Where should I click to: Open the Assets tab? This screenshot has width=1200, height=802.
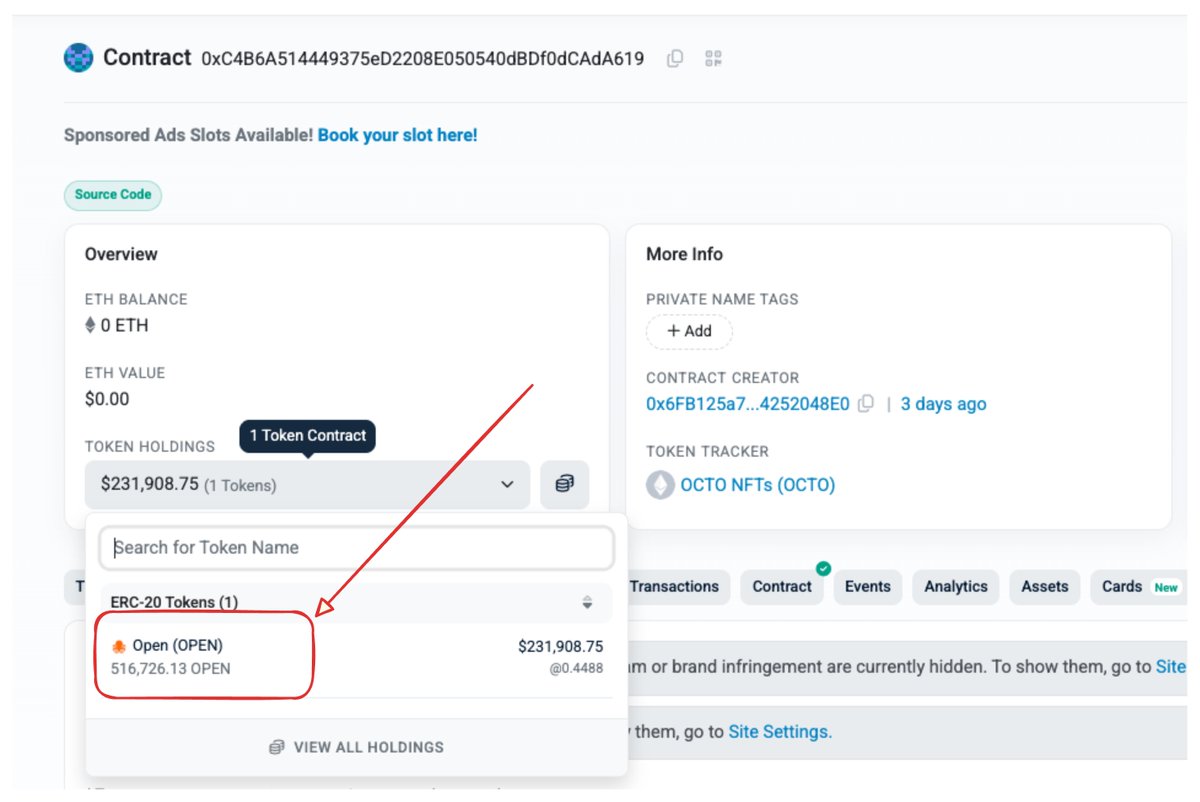pos(1044,587)
